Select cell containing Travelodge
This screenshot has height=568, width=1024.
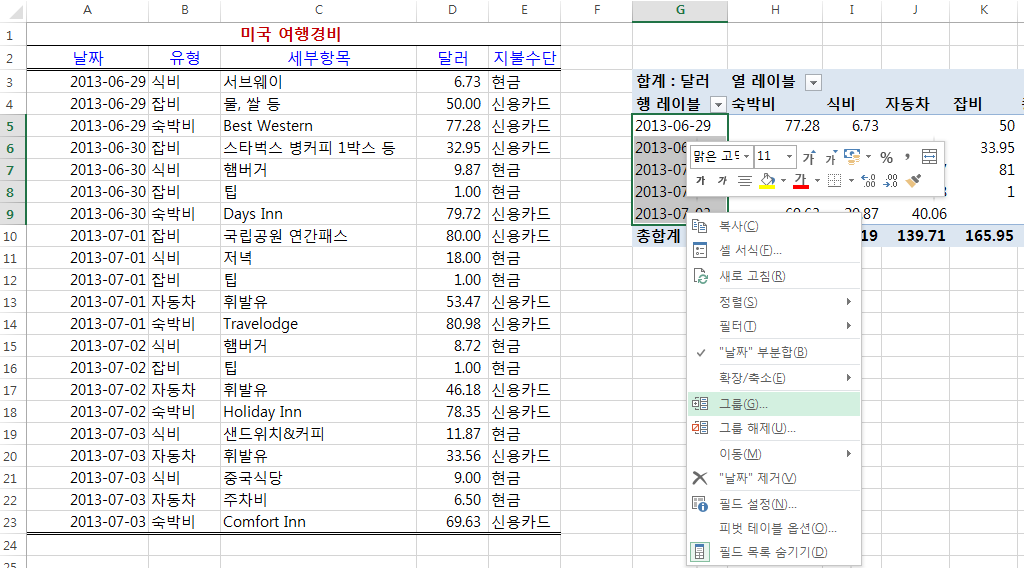(x=319, y=324)
